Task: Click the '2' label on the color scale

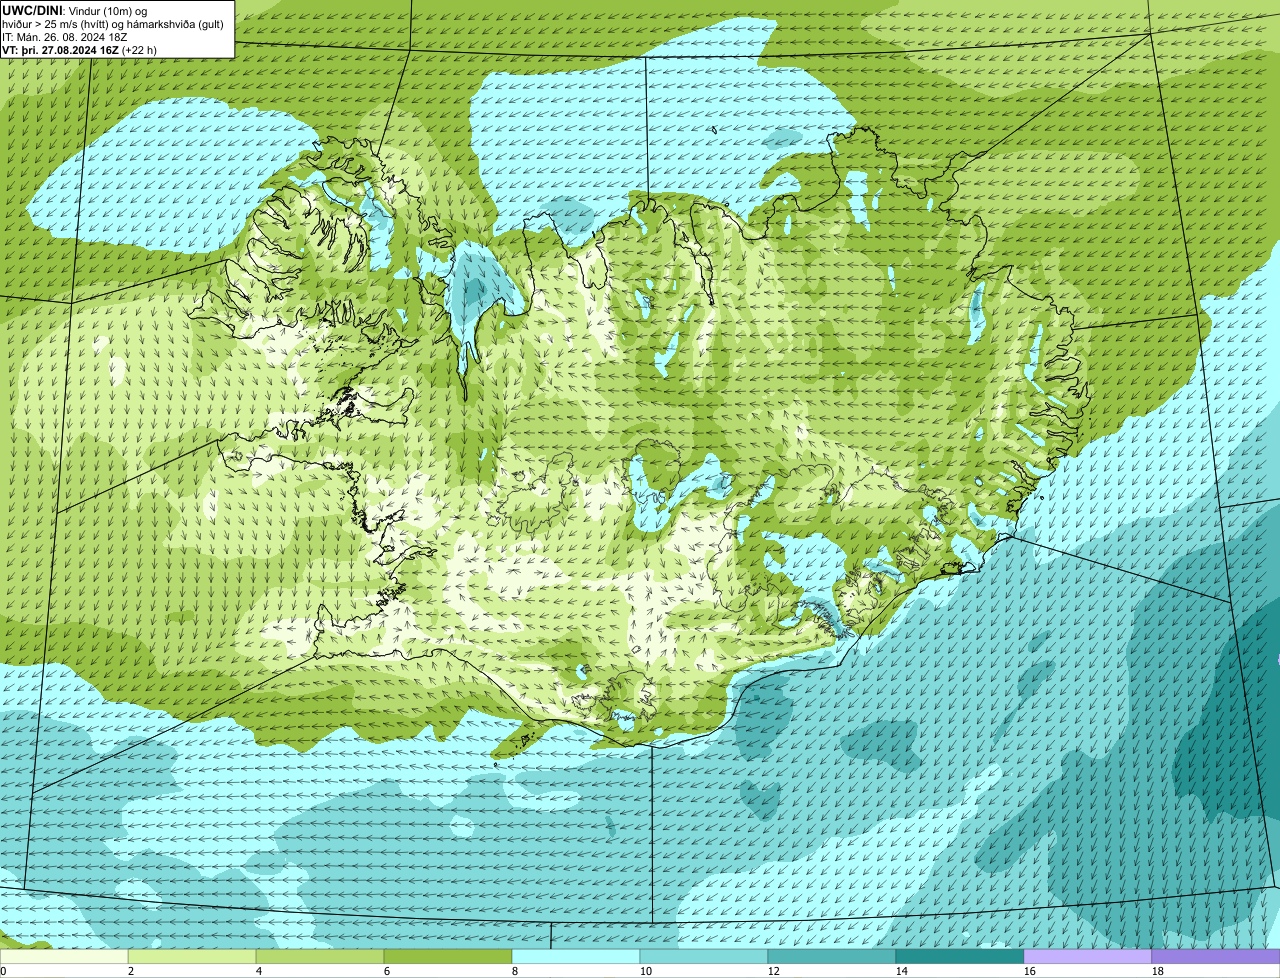Action: point(131,971)
